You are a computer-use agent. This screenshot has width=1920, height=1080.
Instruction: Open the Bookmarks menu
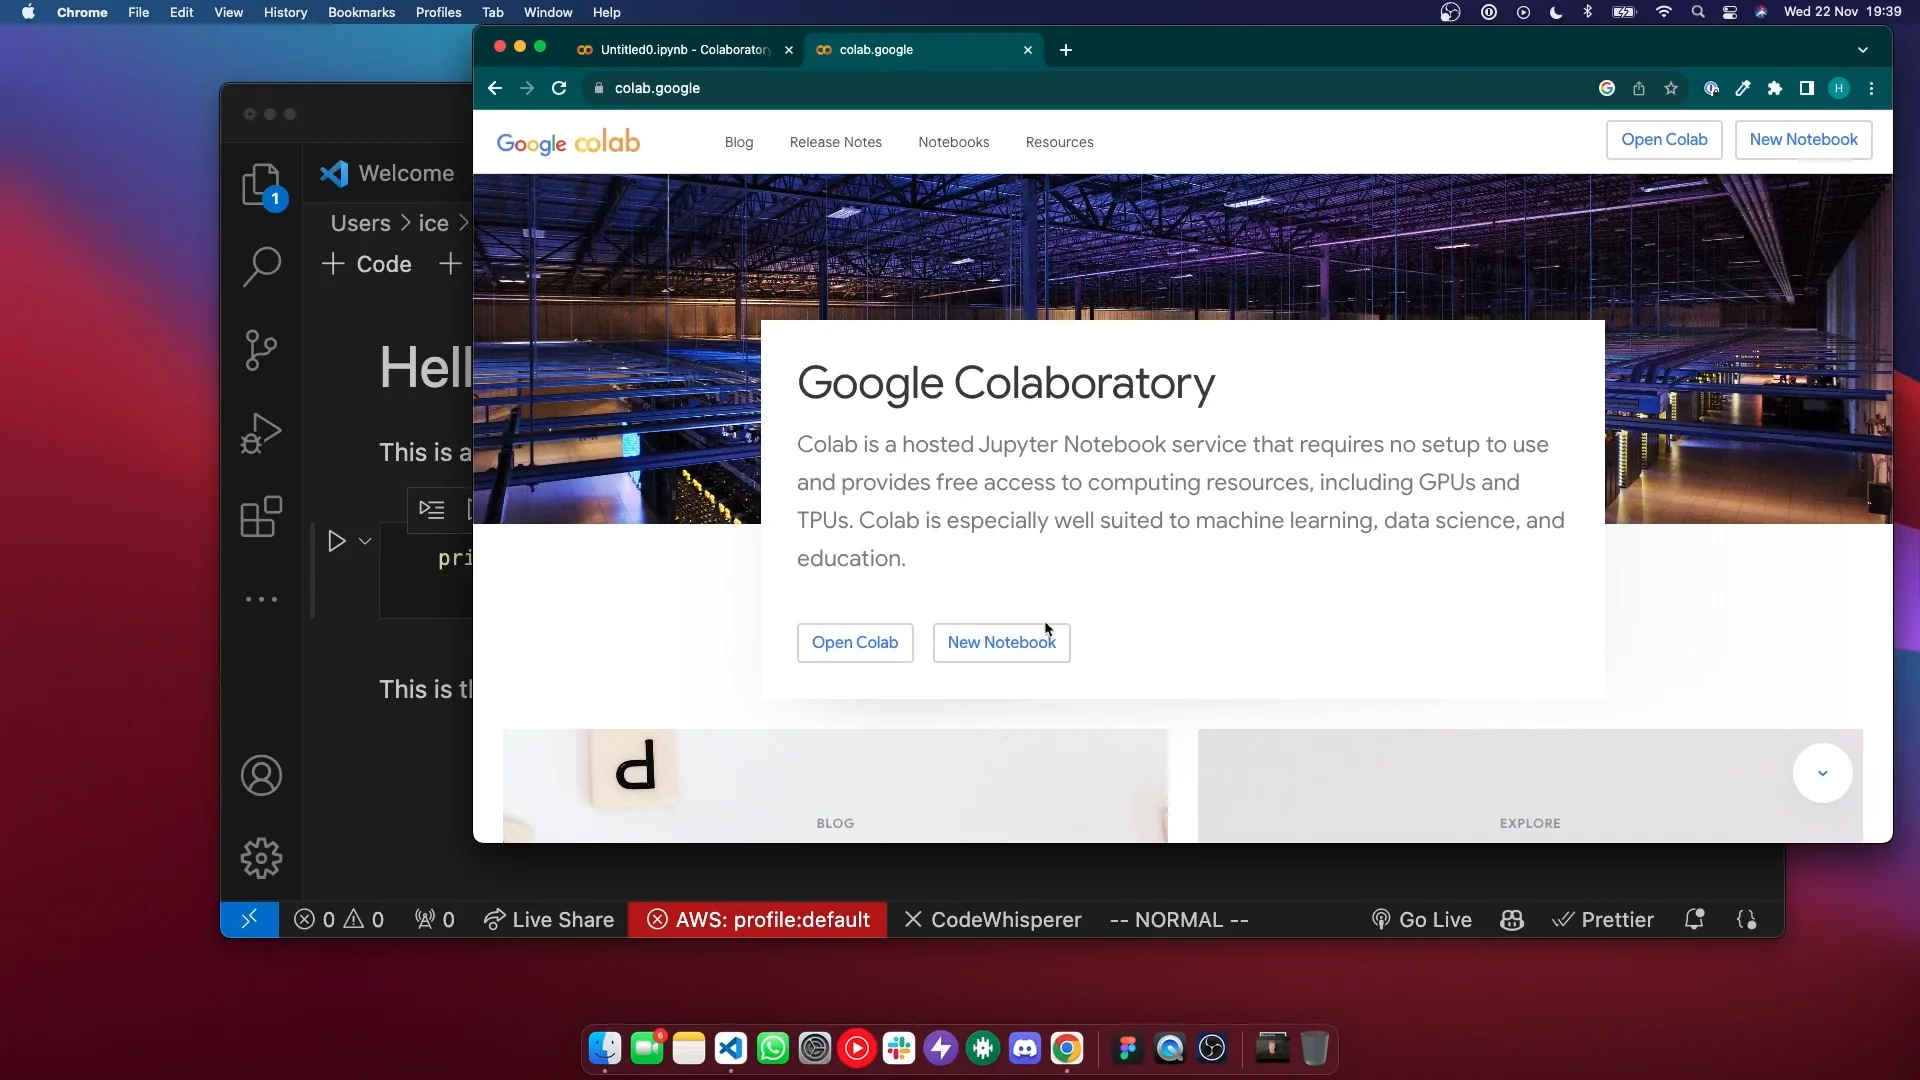coord(361,12)
